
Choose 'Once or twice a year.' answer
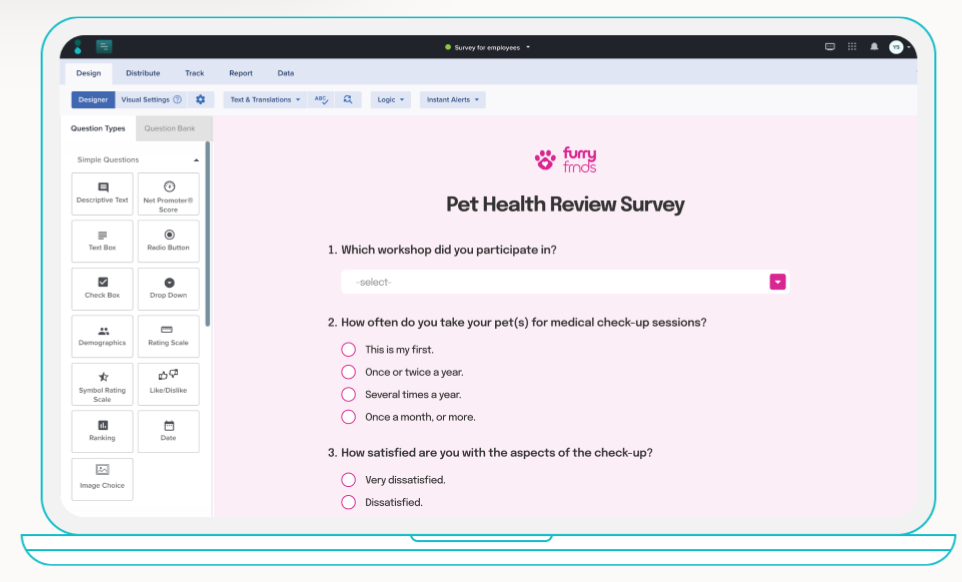click(x=348, y=372)
